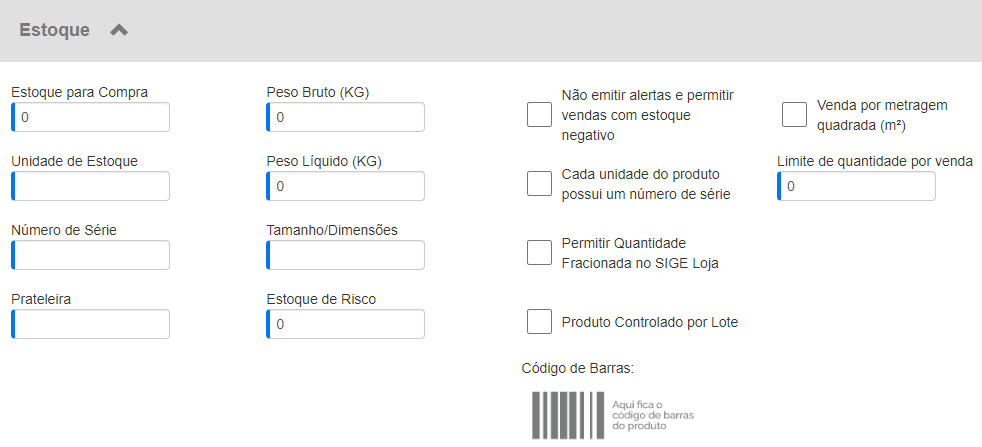
Task: Click into the Prateleira text box
Action: point(90,324)
